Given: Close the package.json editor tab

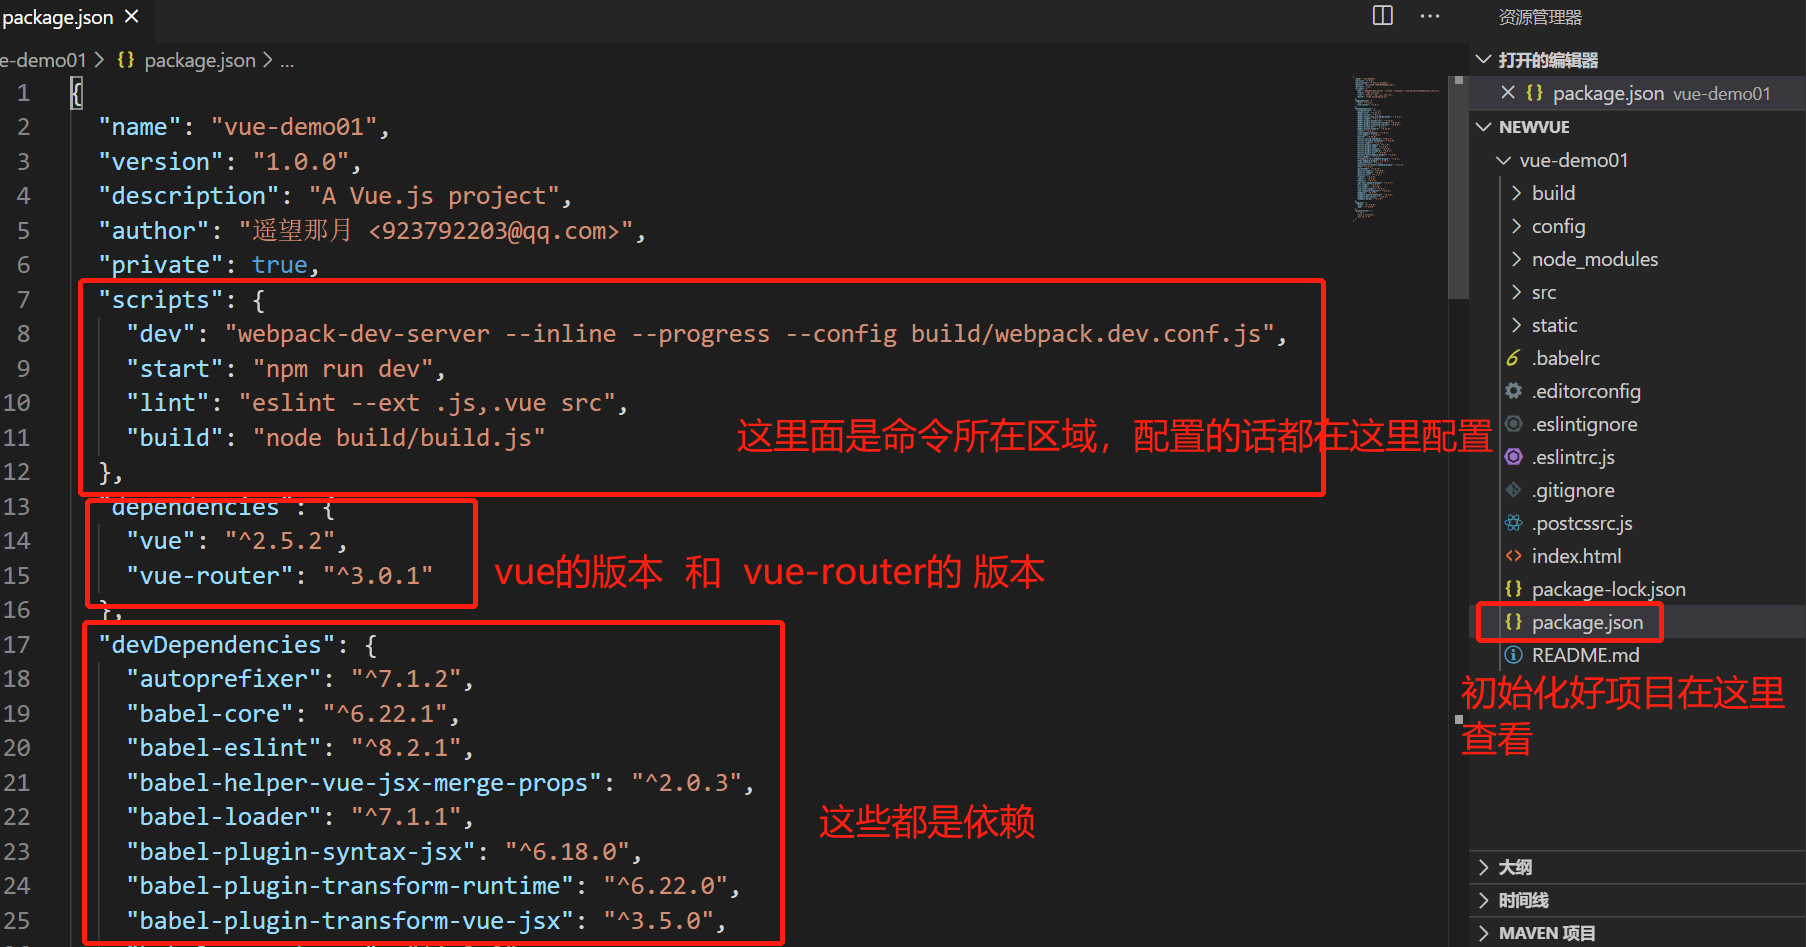Looking at the screenshot, I should point(131,17).
